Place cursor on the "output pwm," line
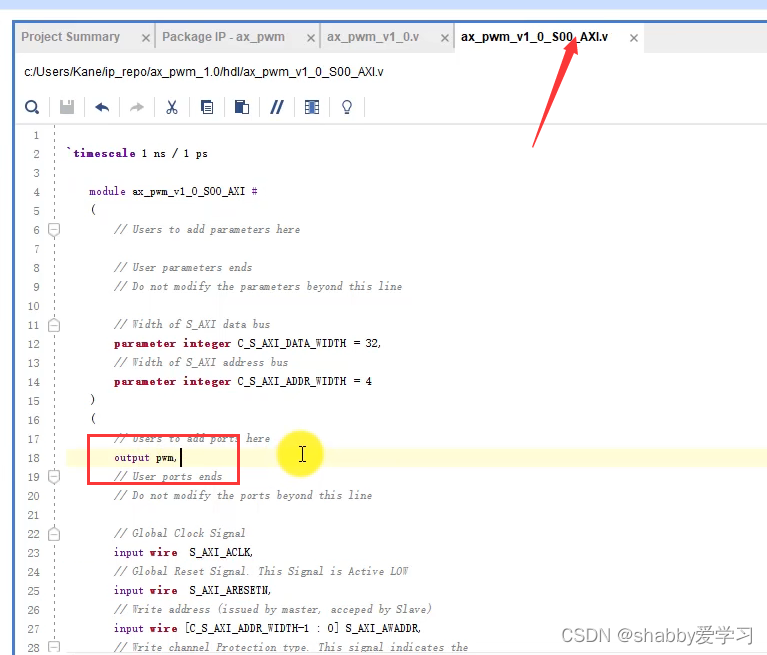This screenshot has height=655, width=767. click(145, 458)
